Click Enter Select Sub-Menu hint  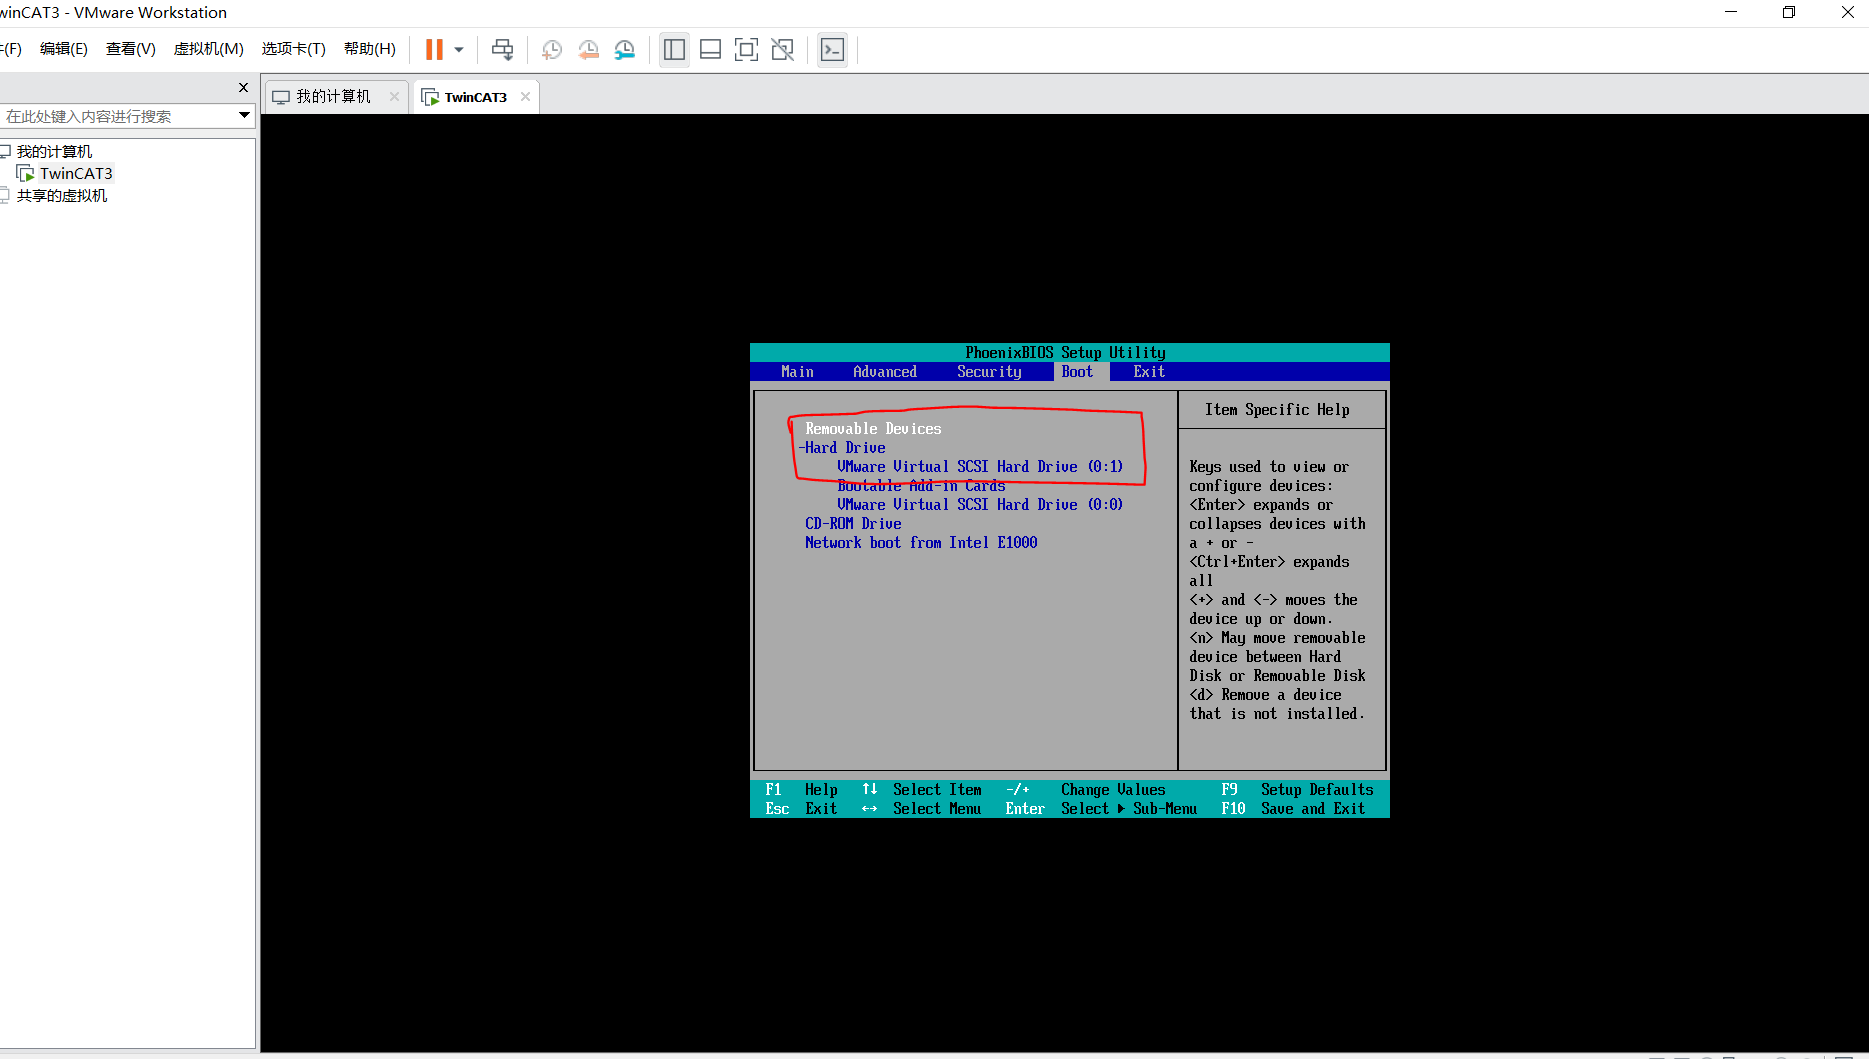tap(1101, 809)
